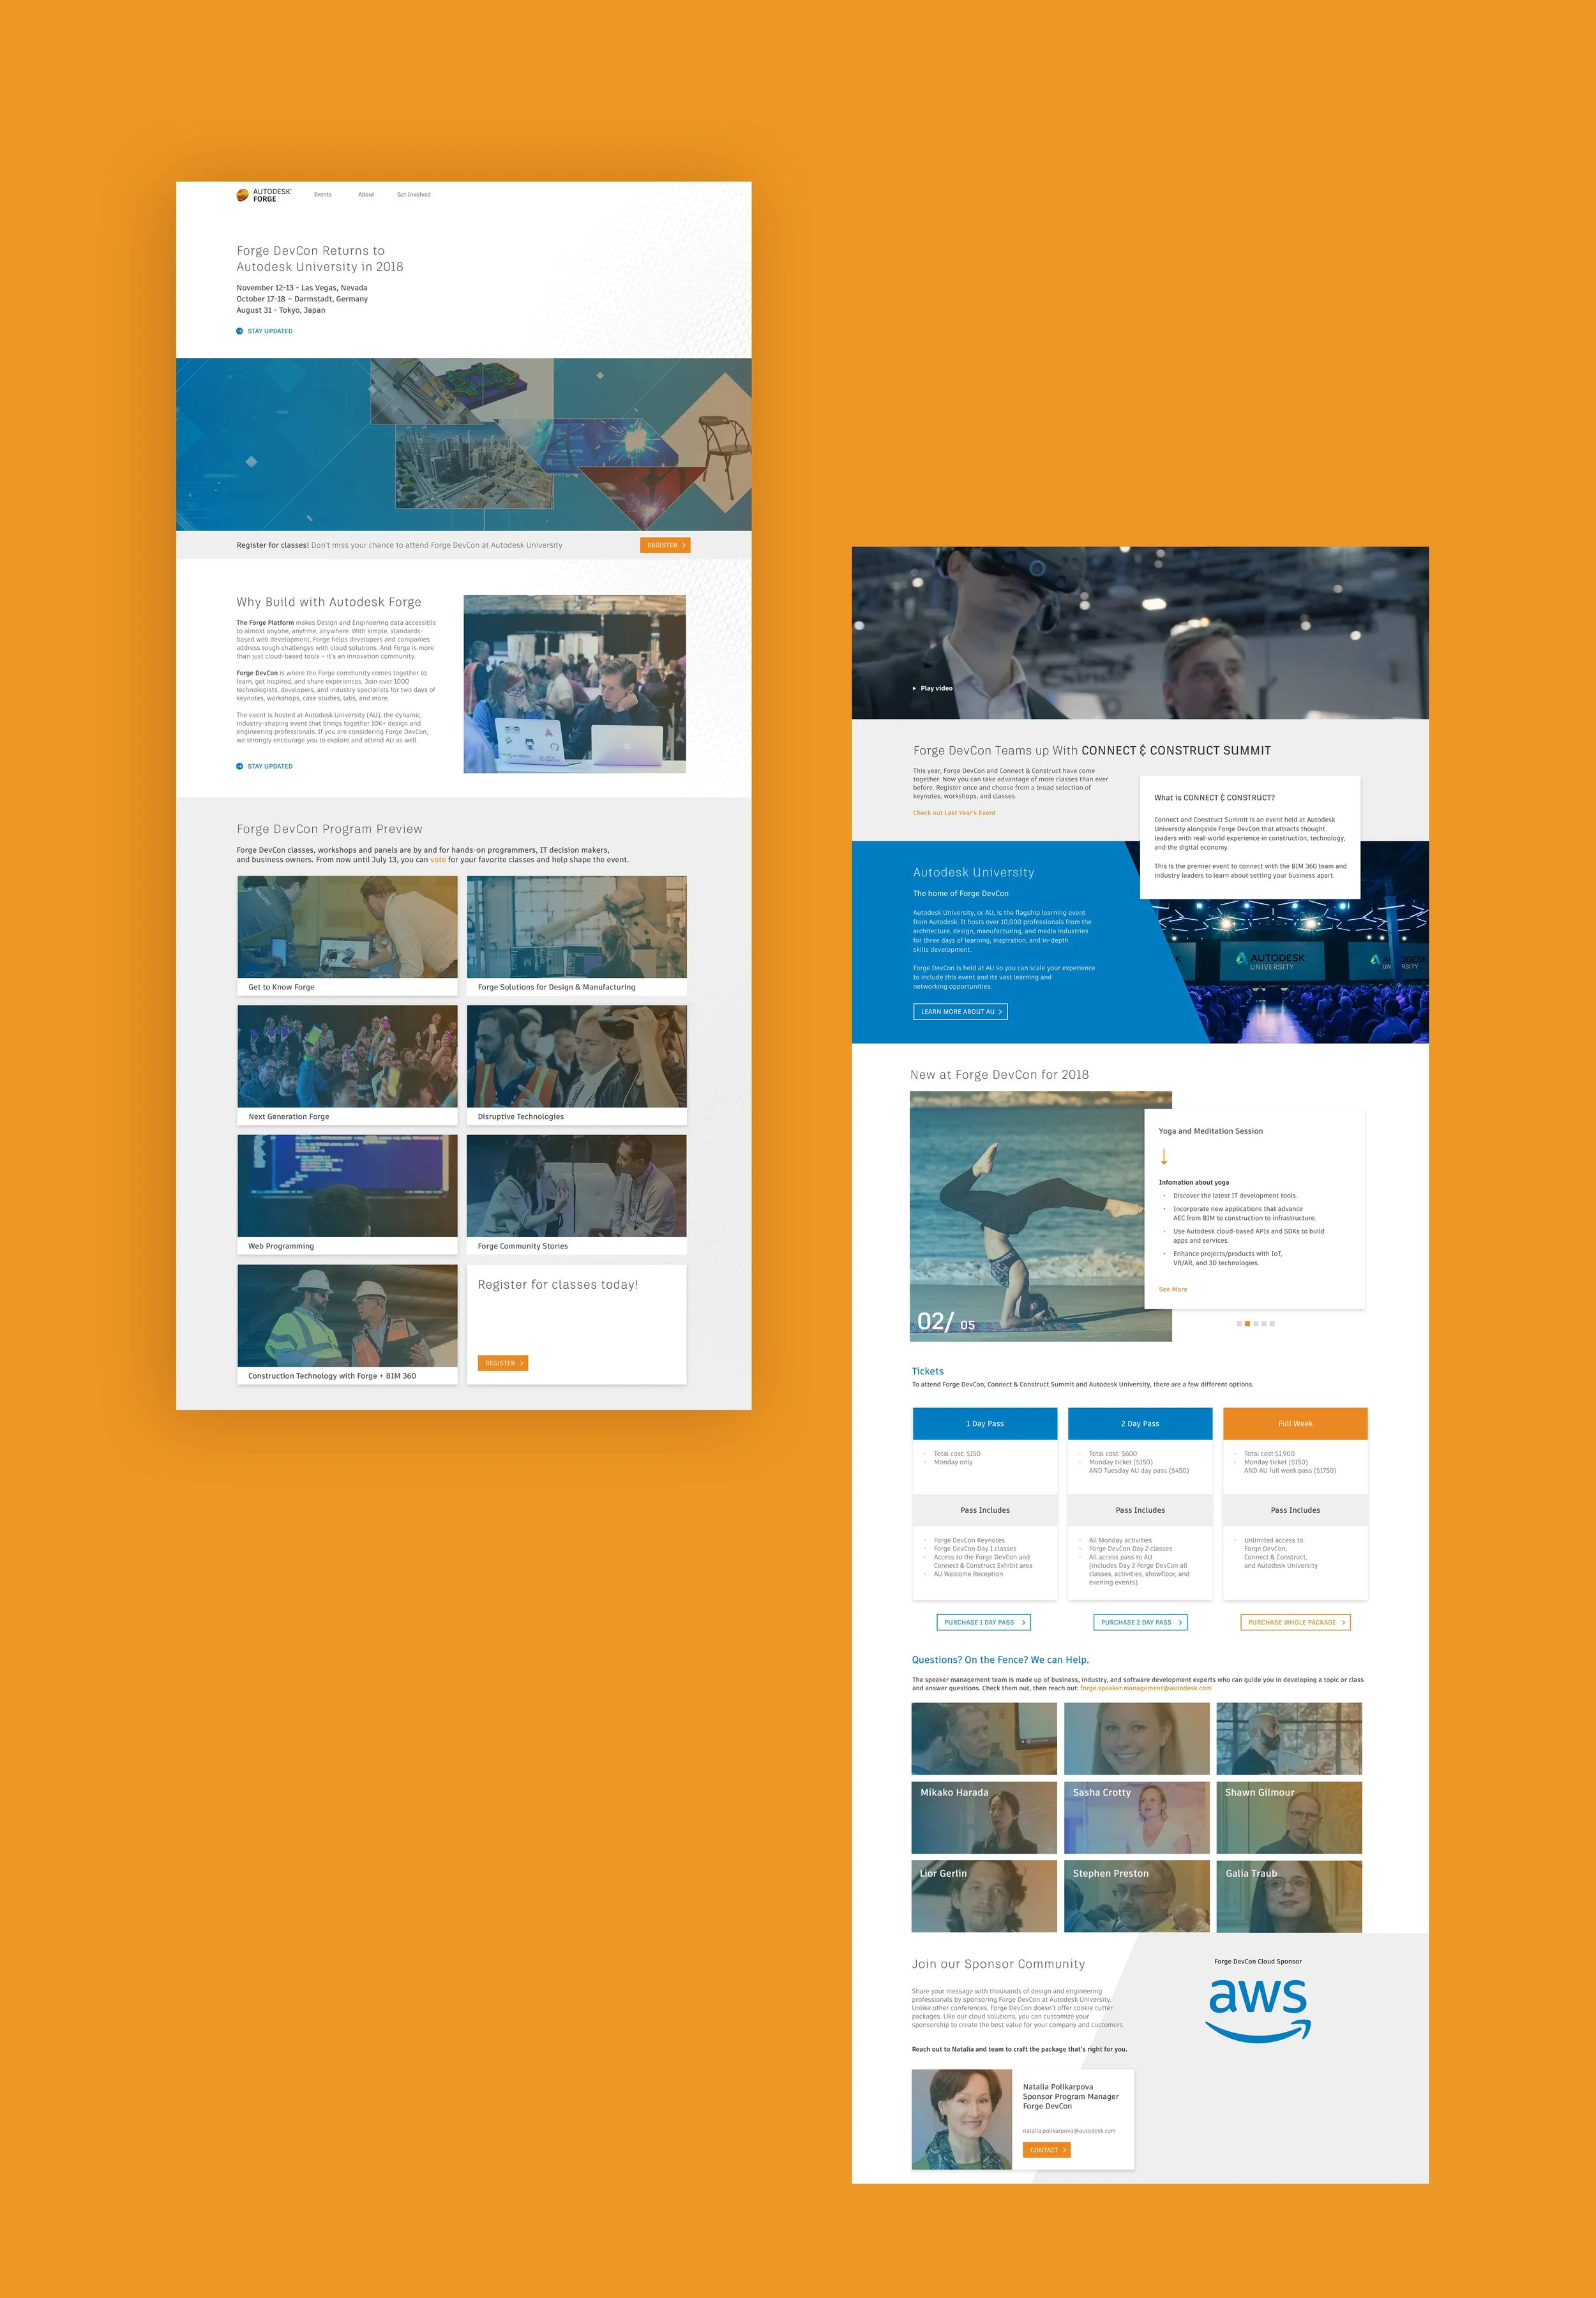Click Purchase 2 Day Pass button
1596x2298 pixels.
(x=1140, y=1622)
